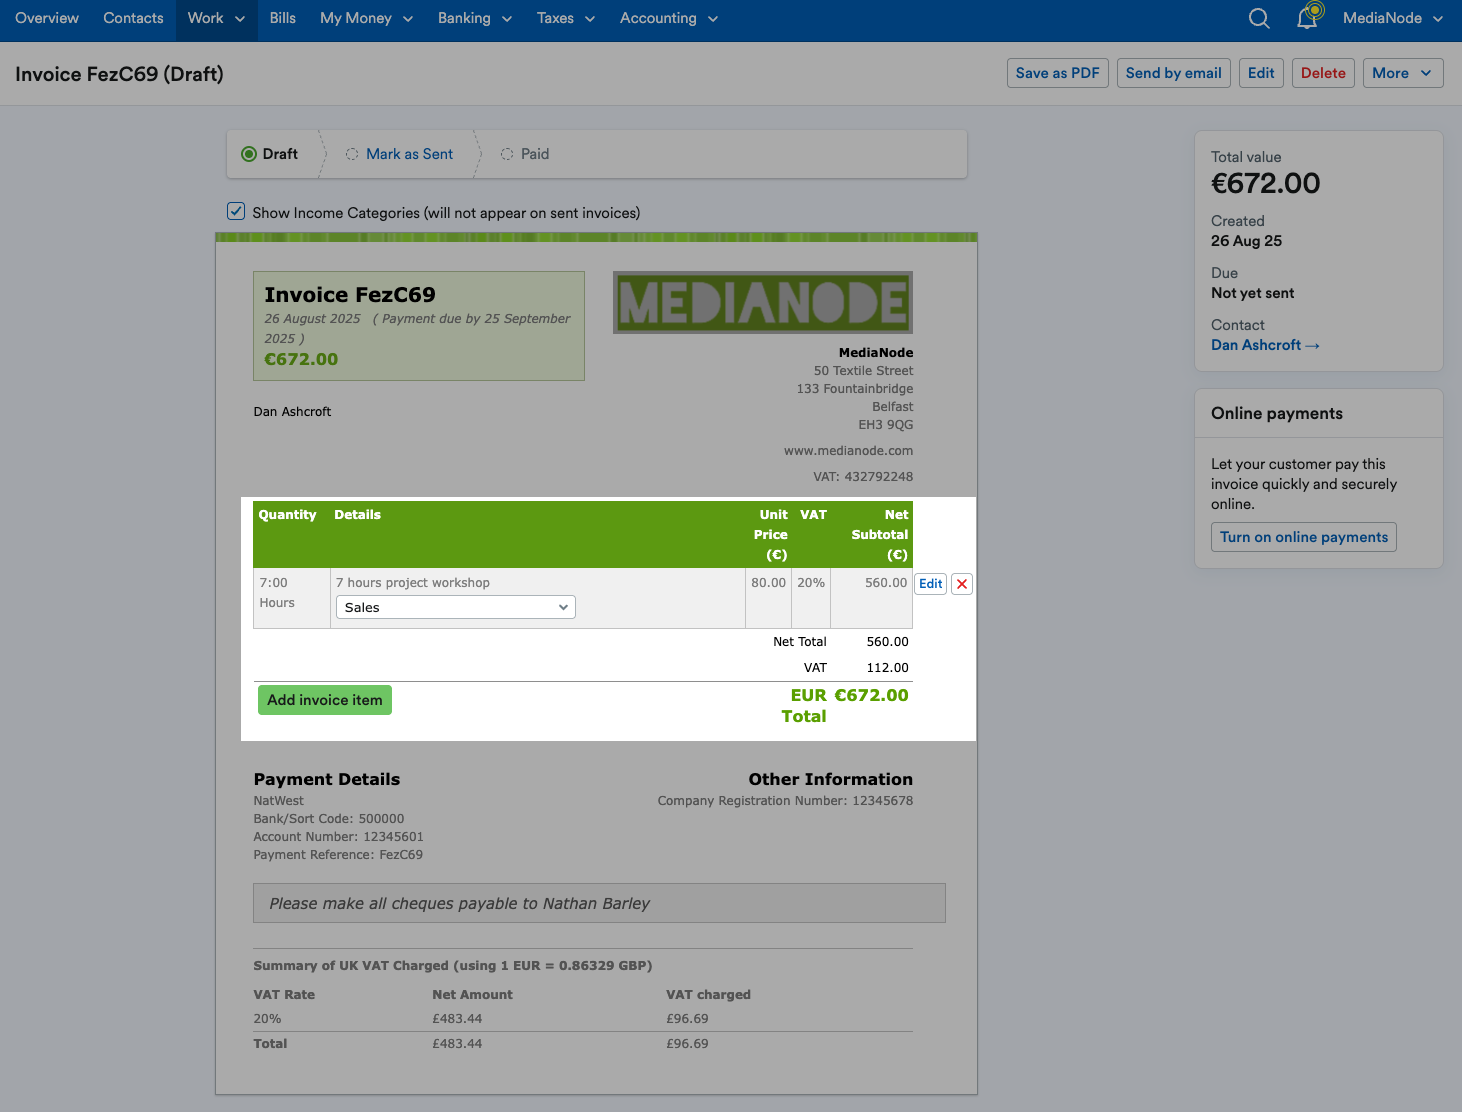Click Send by email button

click(x=1174, y=73)
